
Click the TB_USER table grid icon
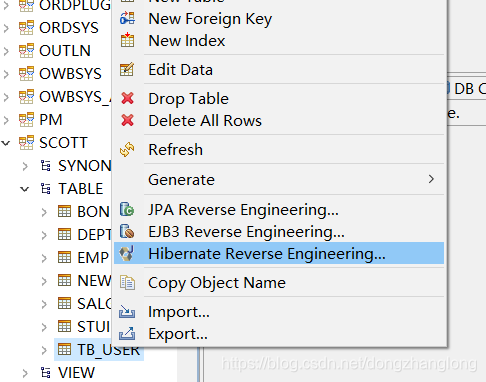click(x=64, y=350)
